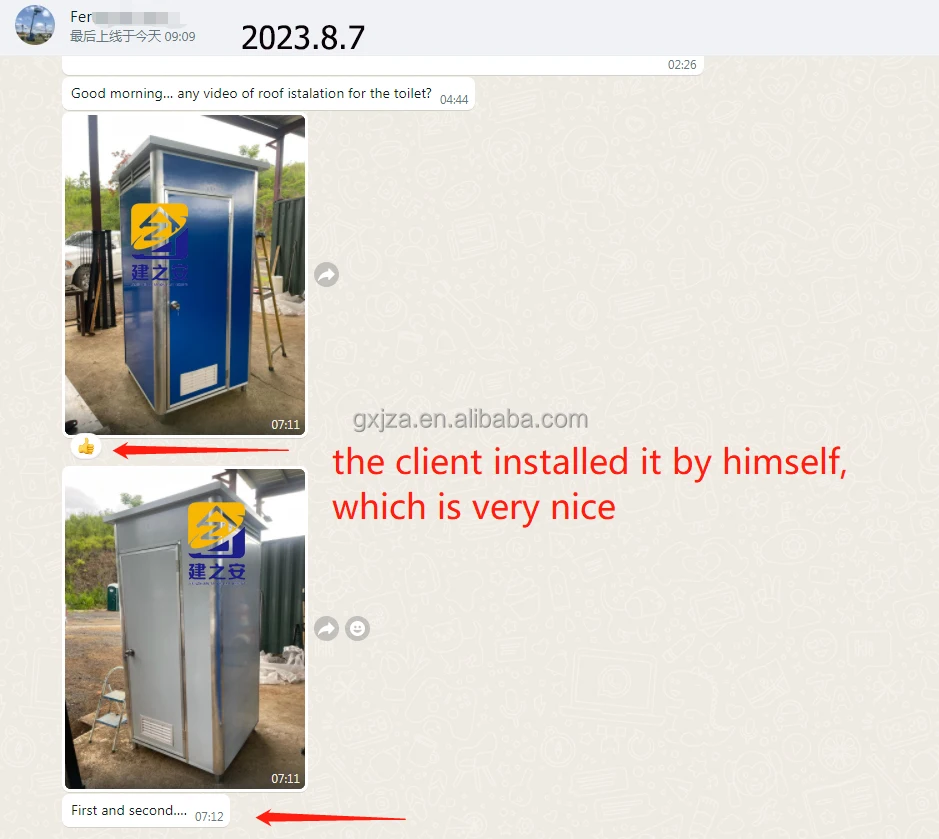Select the 'First and second....' message
Screen dimensions: 939x839
click(146, 811)
